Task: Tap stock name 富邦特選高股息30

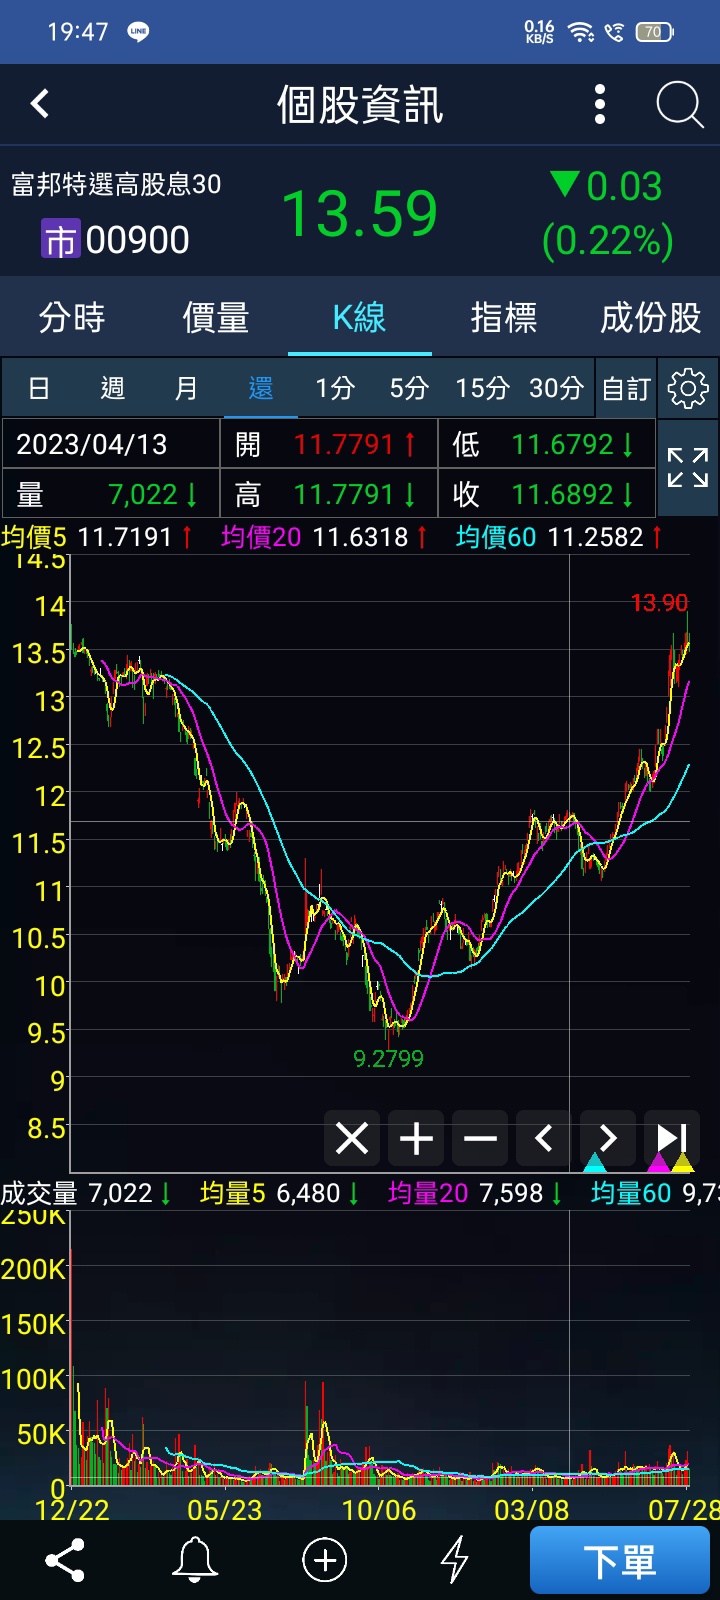Action: [x=116, y=184]
